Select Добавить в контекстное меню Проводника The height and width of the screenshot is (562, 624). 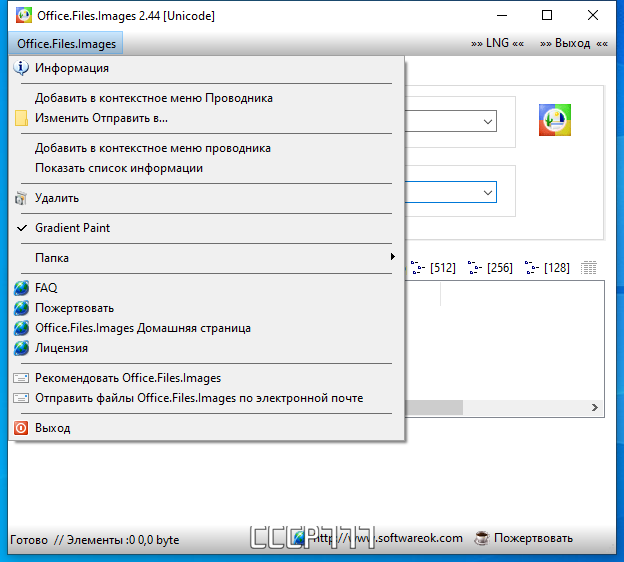click(x=206, y=98)
